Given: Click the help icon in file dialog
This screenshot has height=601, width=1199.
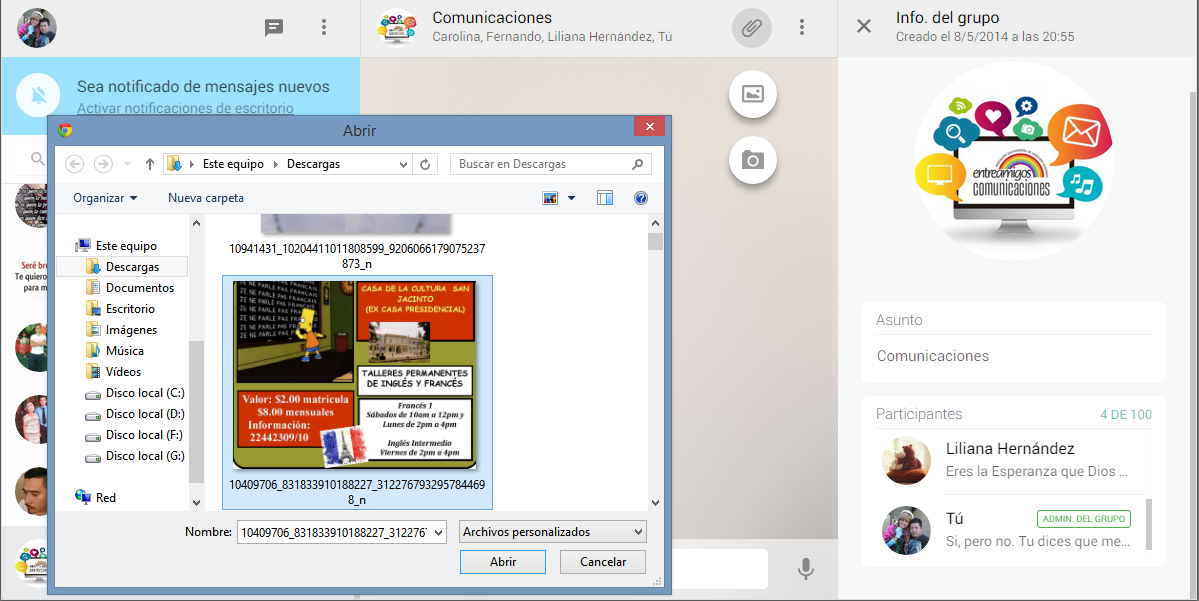Looking at the screenshot, I should pos(641,198).
